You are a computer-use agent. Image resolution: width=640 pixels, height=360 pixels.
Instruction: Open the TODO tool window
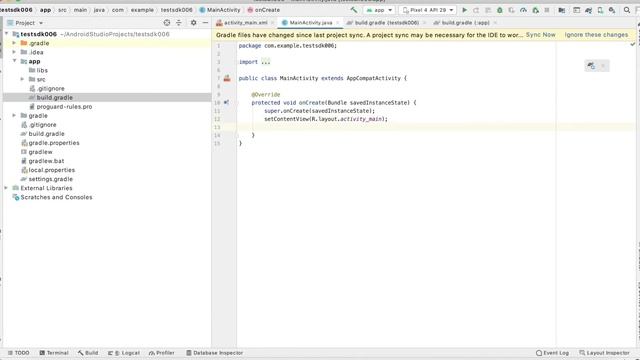tap(18, 353)
